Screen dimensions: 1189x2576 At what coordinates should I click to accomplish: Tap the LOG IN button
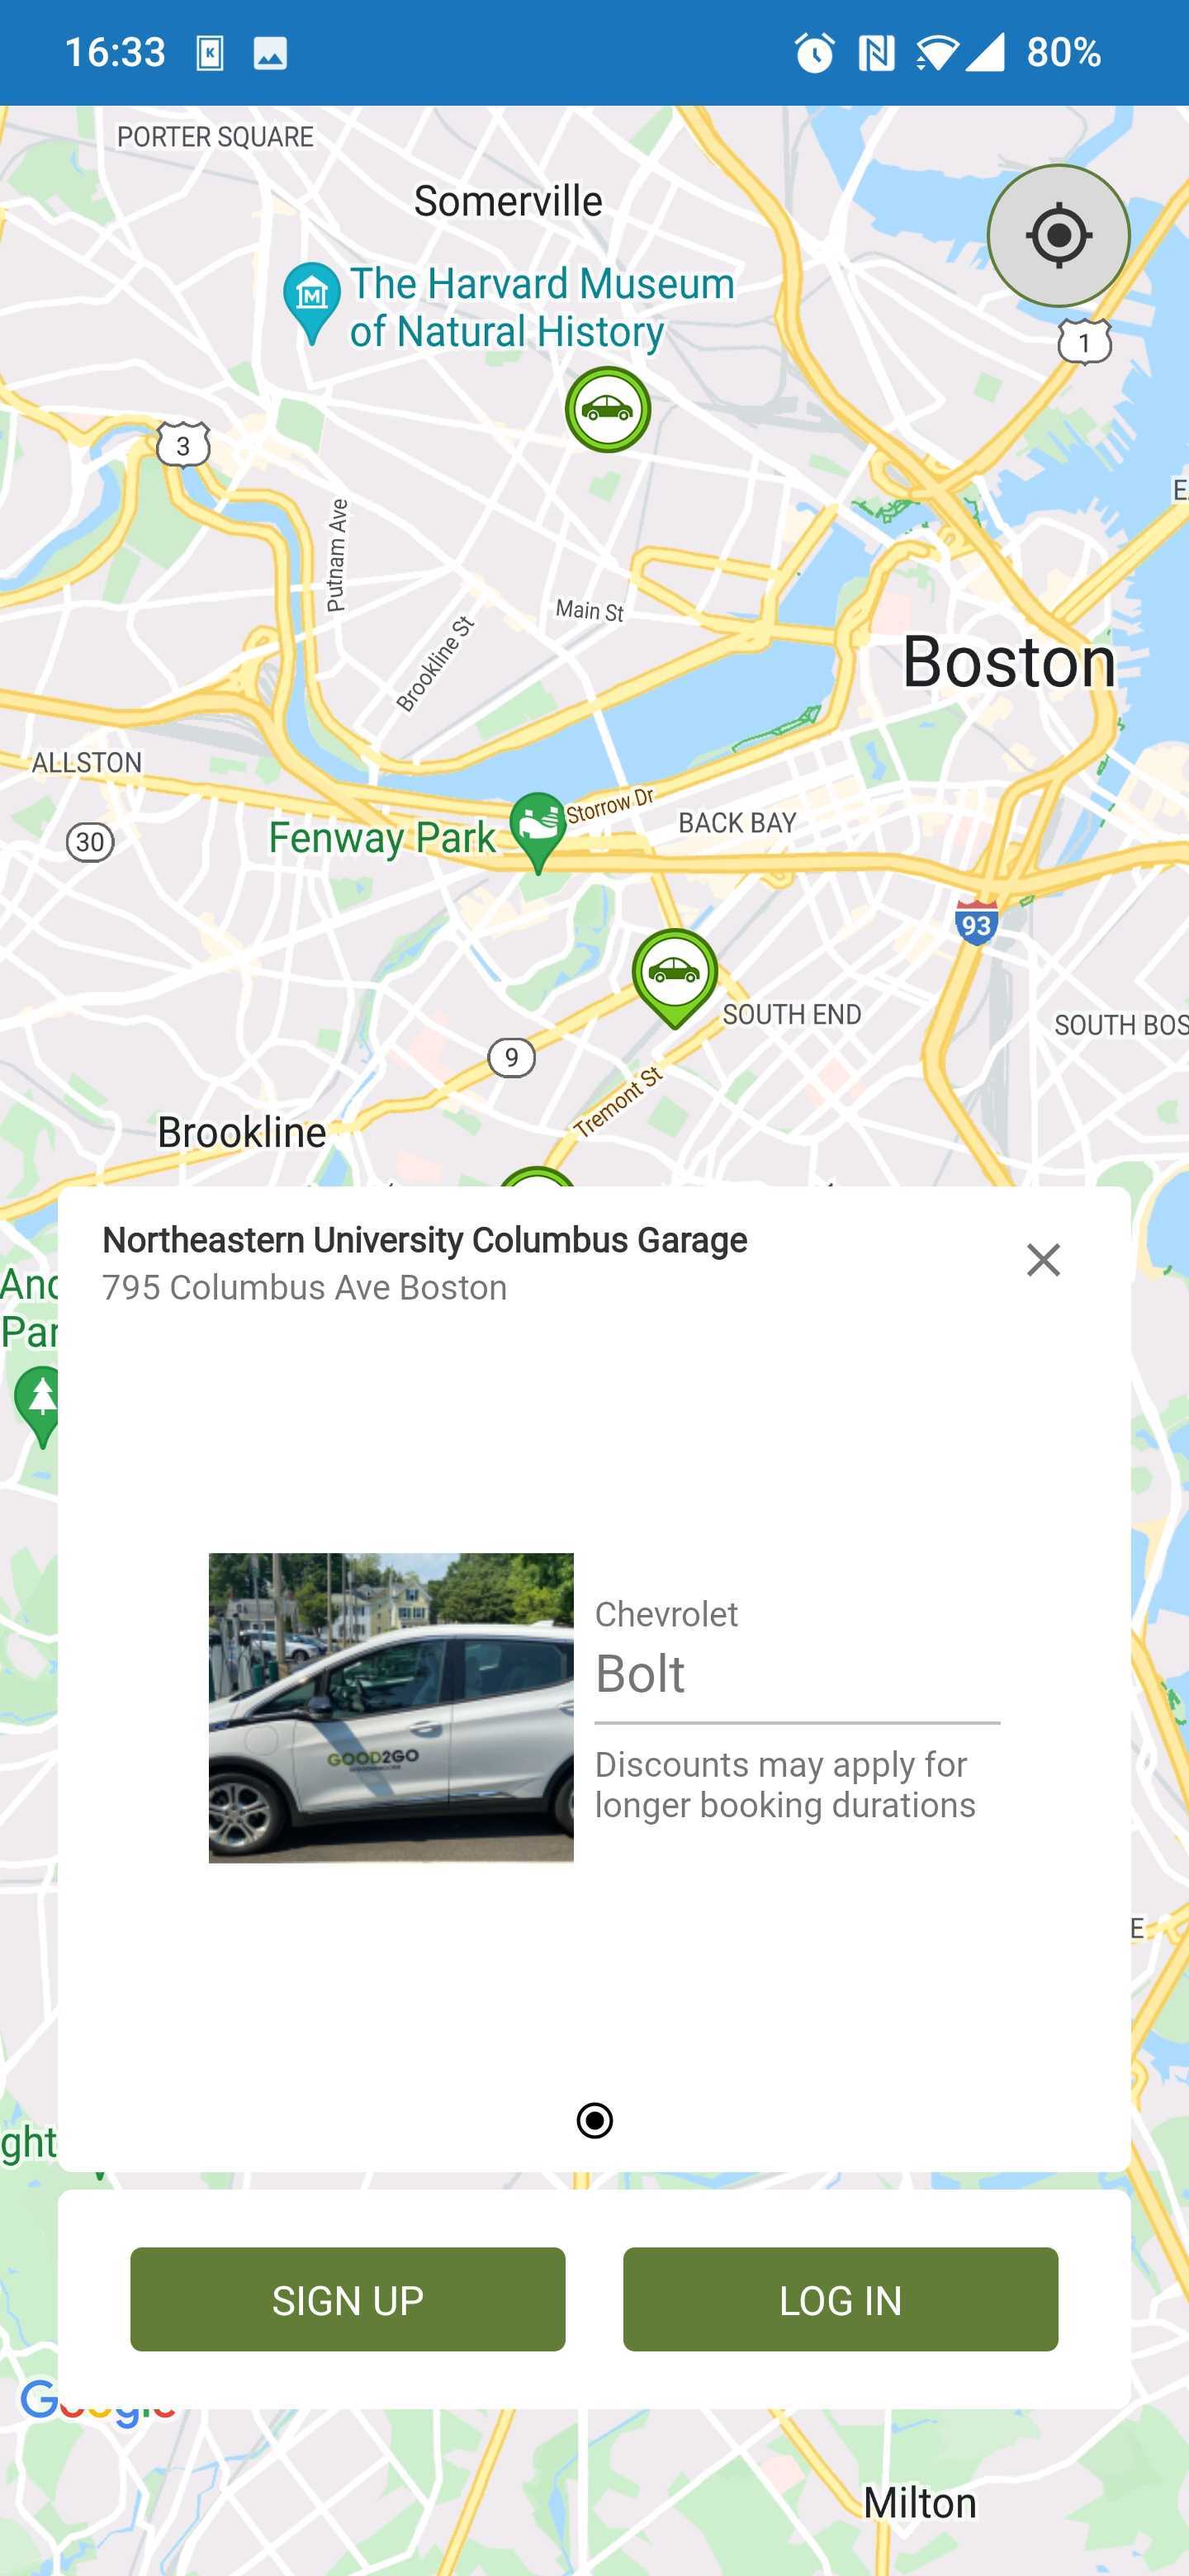coord(840,2299)
